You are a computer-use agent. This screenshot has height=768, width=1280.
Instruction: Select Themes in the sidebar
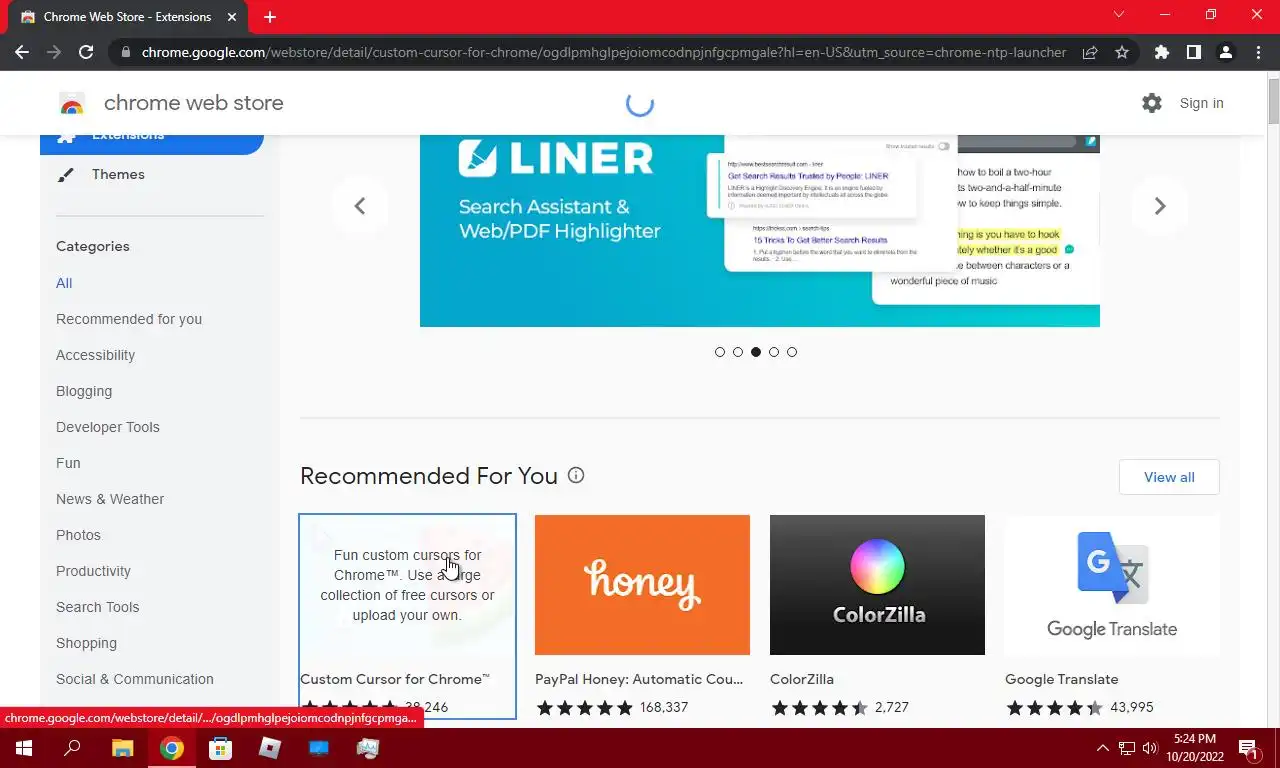pos(118,174)
